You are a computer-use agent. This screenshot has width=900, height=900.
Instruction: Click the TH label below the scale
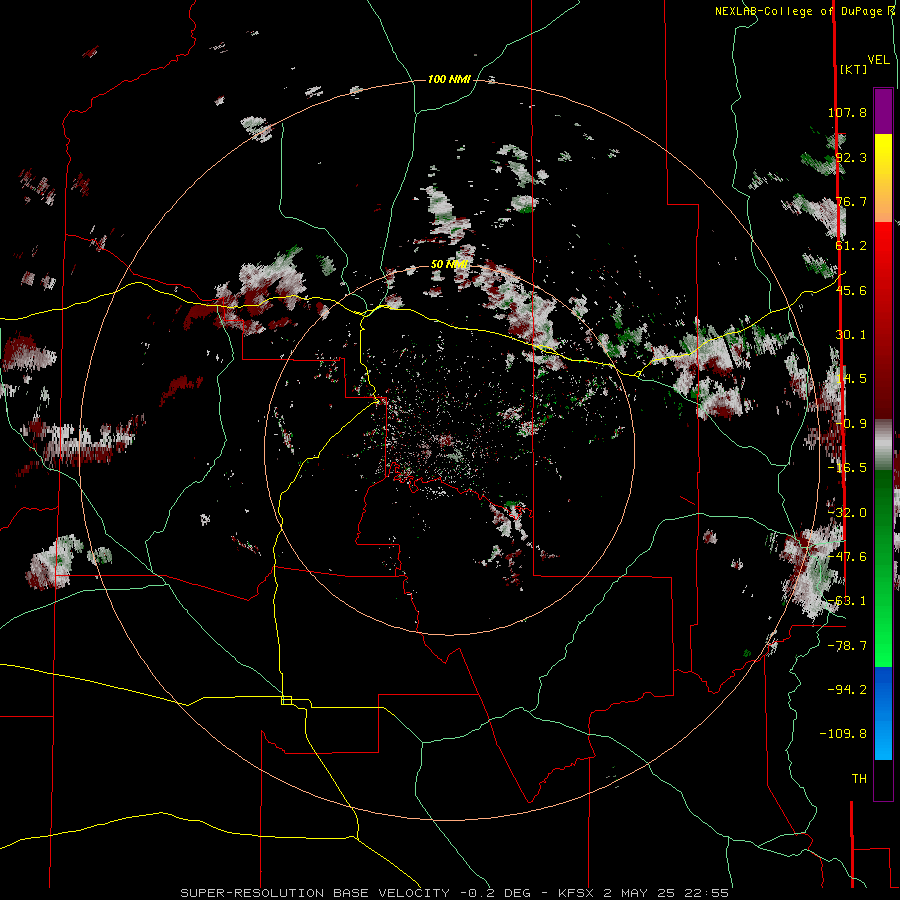click(859, 779)
